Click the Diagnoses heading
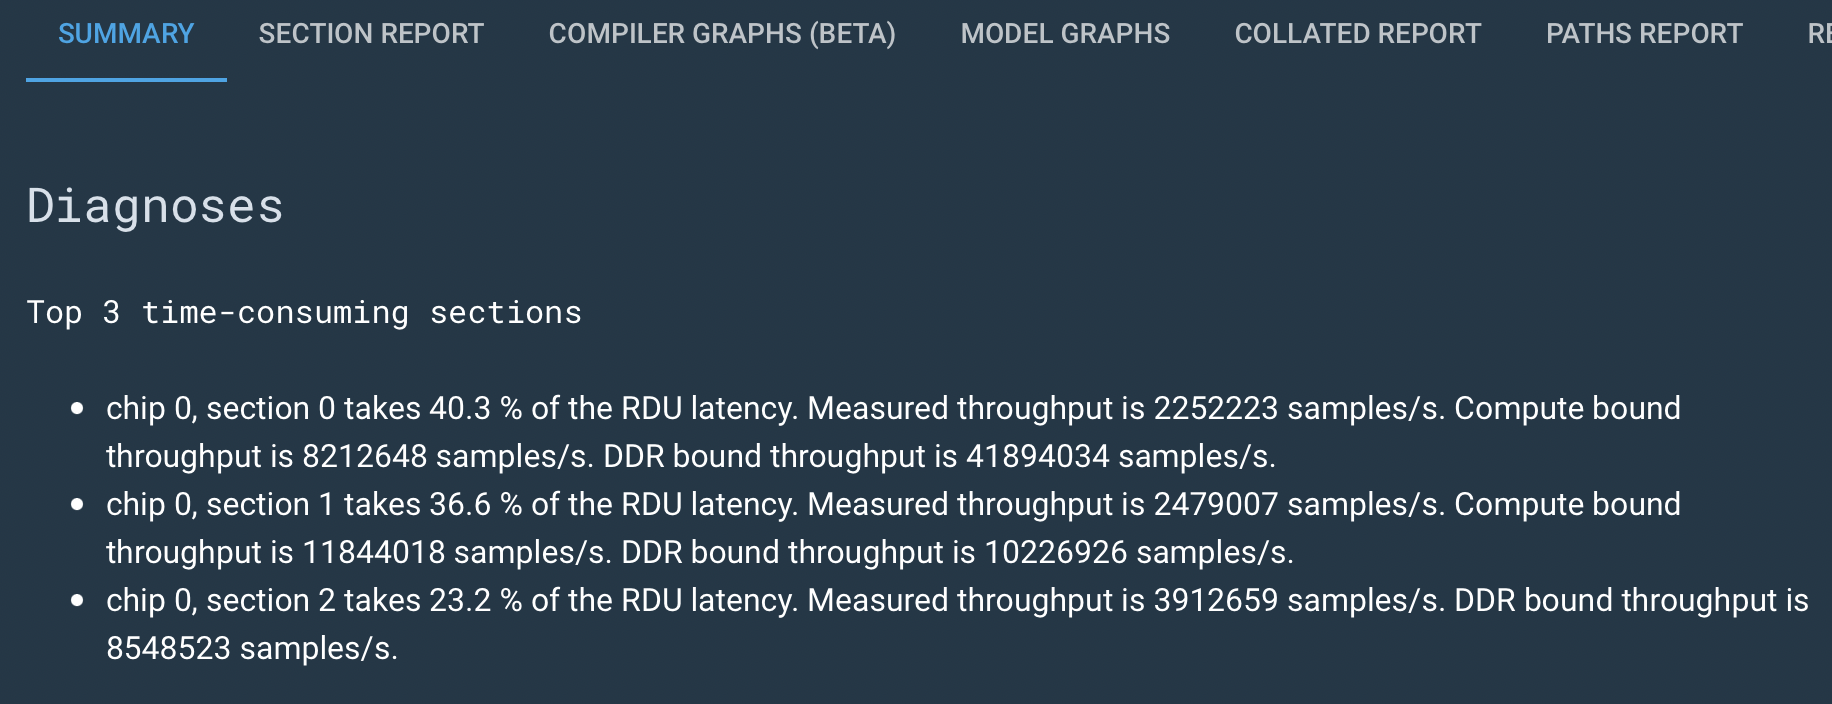The width and height of the screenshot is (1832, 704). 155,207
